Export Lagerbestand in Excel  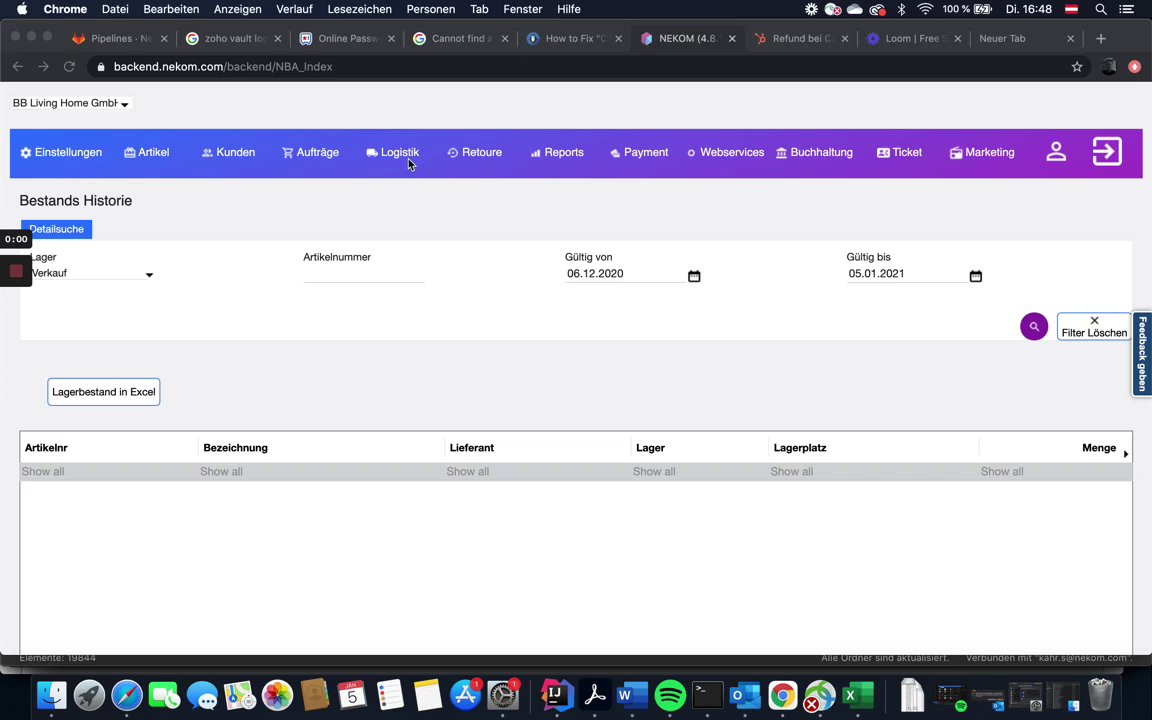[x=104, y=392]
